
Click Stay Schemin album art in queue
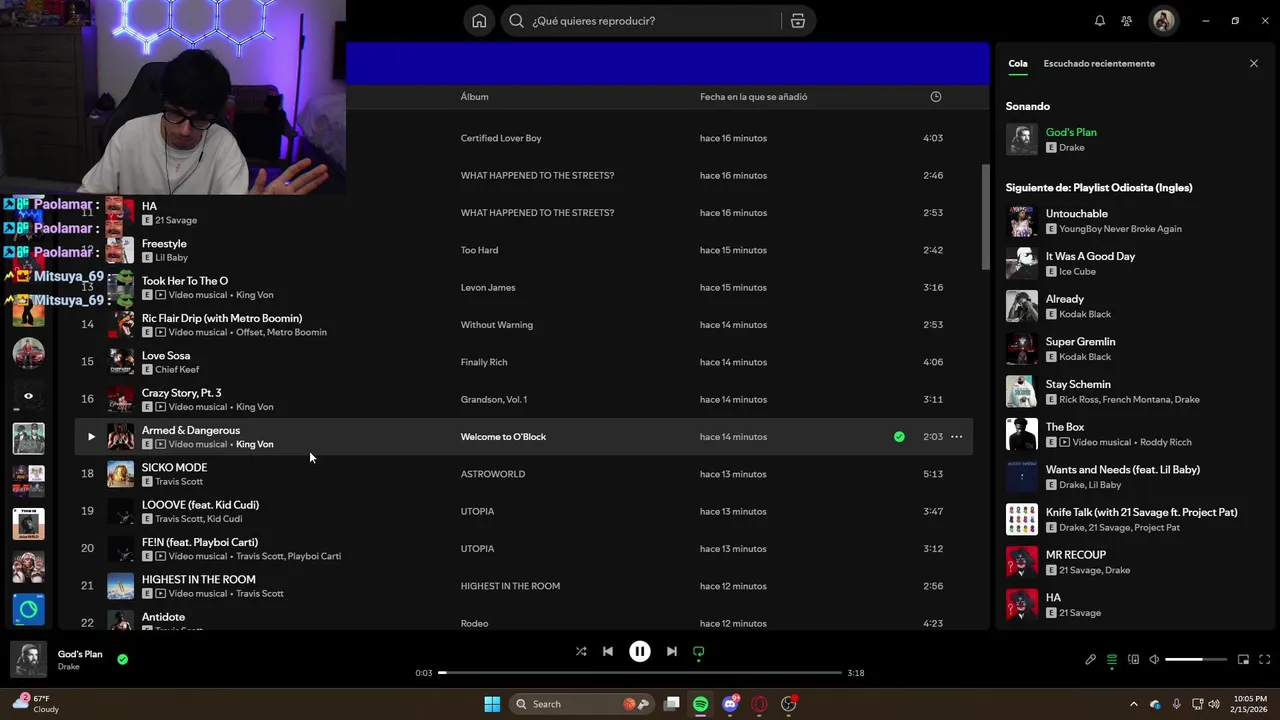coord(1021,391)
